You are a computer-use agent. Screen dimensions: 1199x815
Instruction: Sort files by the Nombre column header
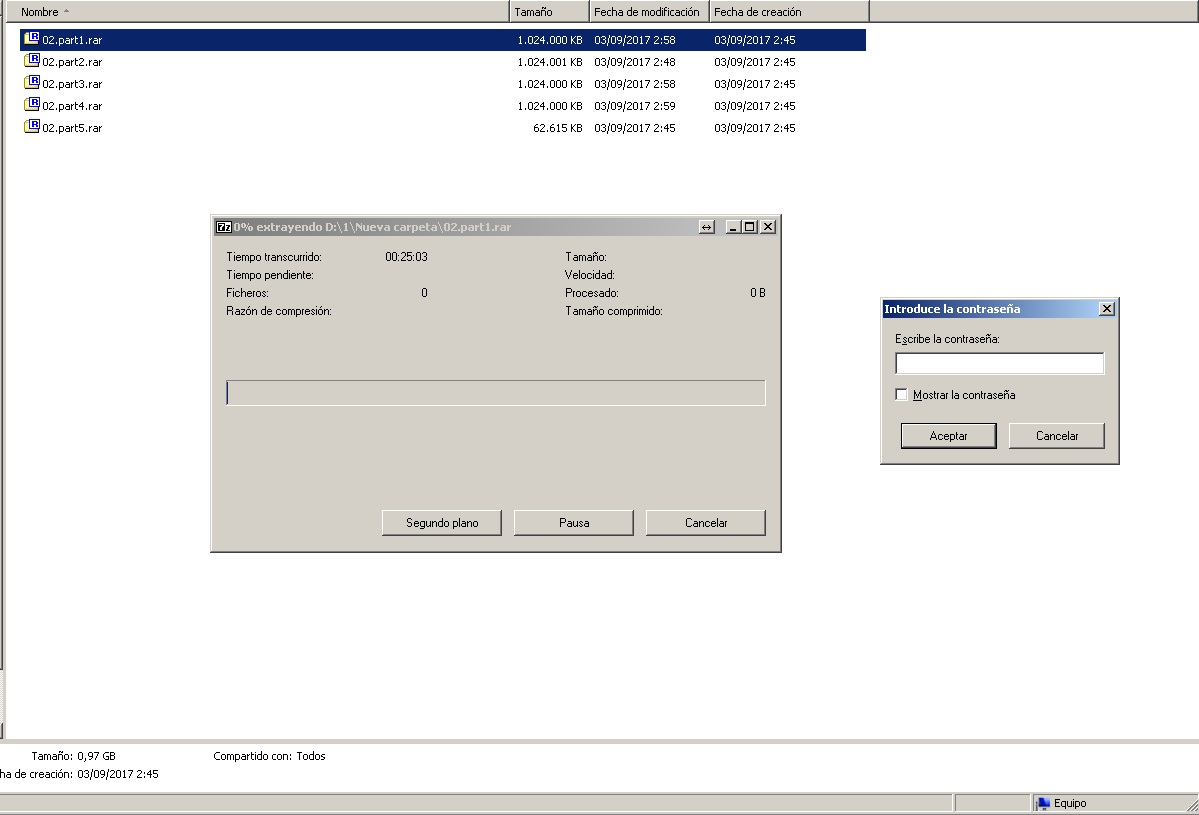click(x=257, y=11)
